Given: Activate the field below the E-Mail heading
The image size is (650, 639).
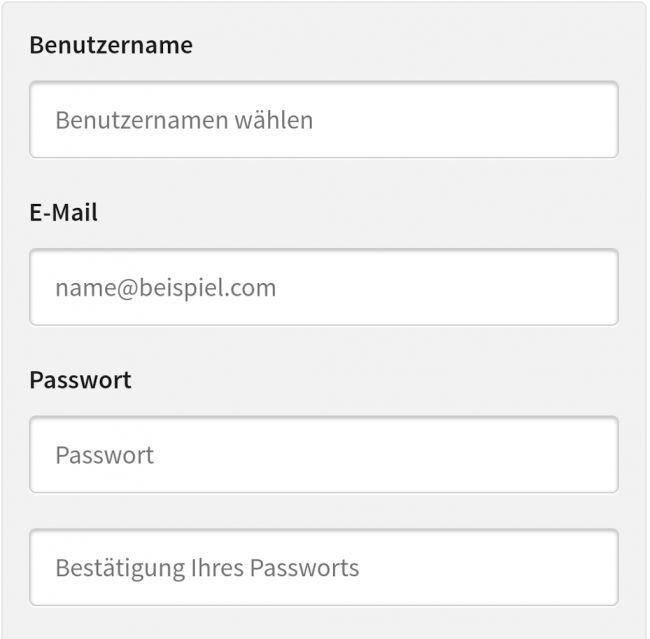Looking at the screenshot, I should click(324, 288).
